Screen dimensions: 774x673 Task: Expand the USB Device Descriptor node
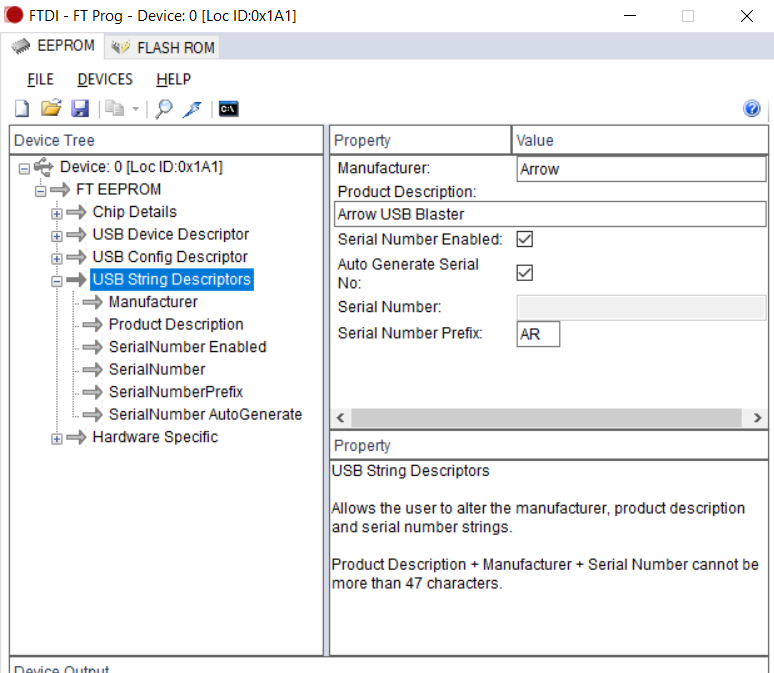(x=57, y=236)
